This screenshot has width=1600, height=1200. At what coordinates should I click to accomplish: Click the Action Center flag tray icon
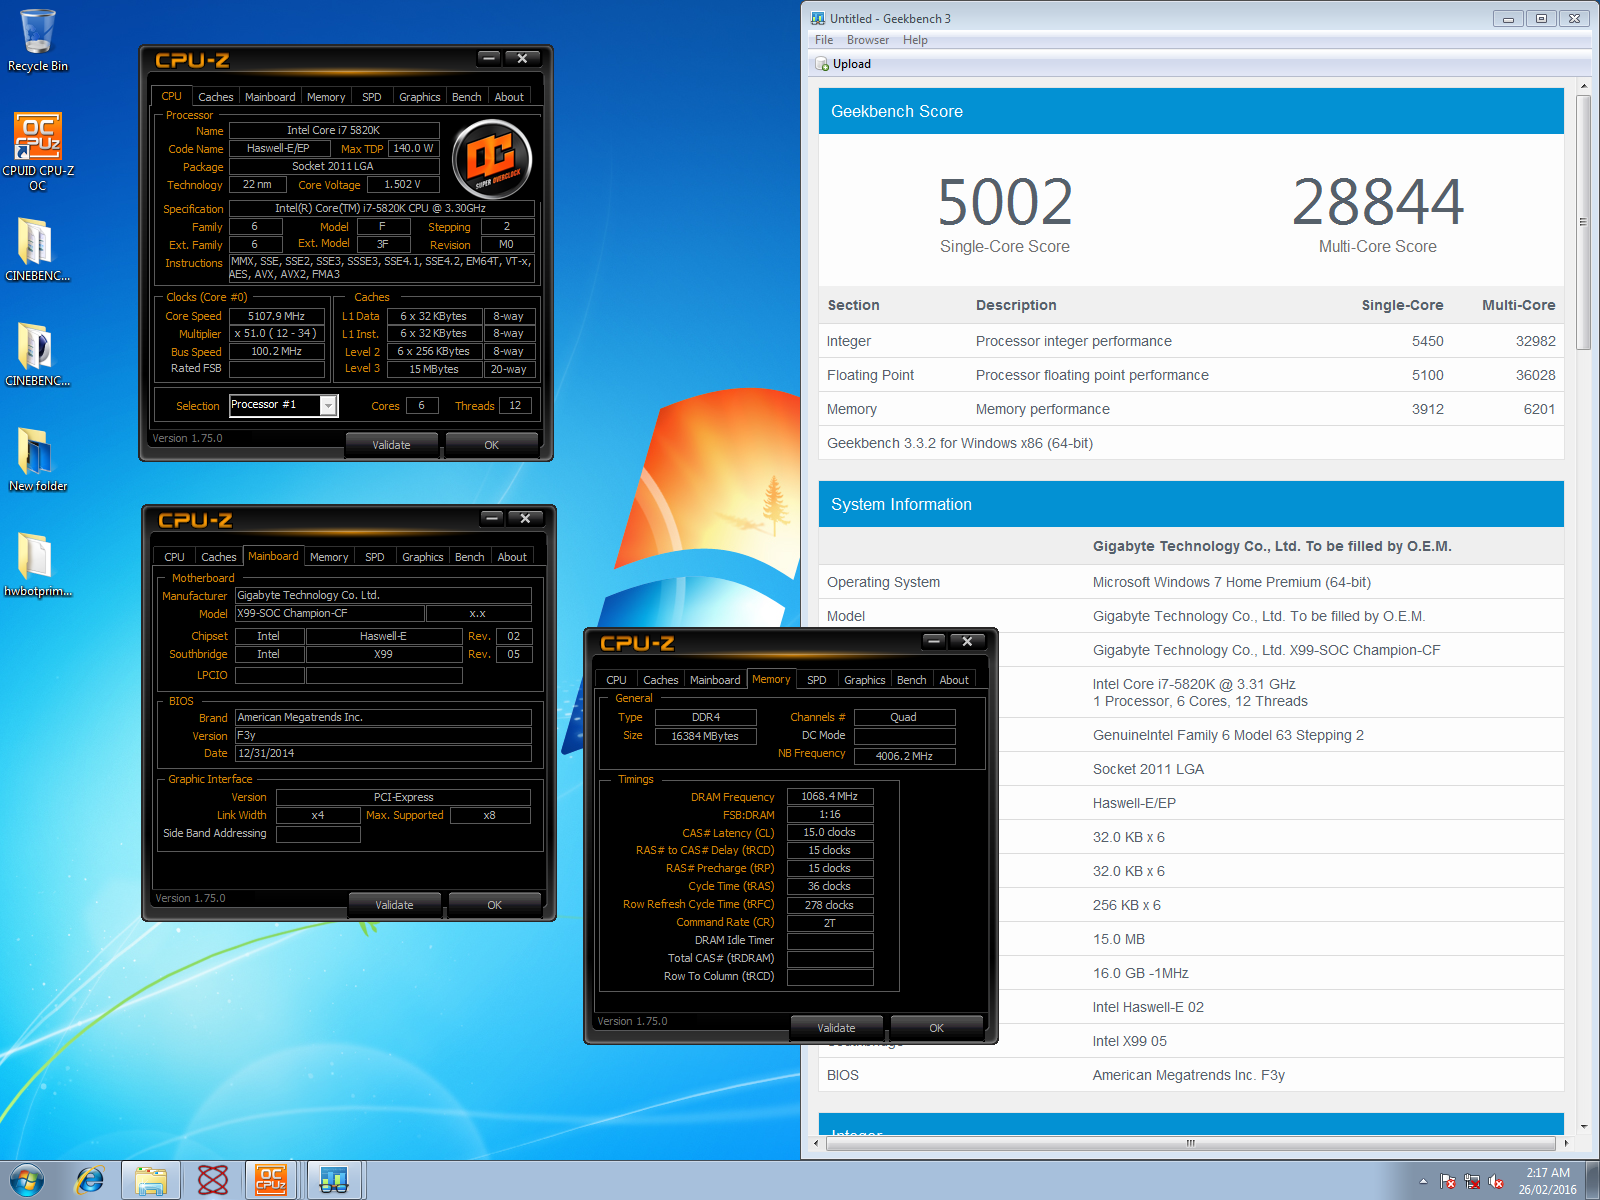click(1448, 1181)
